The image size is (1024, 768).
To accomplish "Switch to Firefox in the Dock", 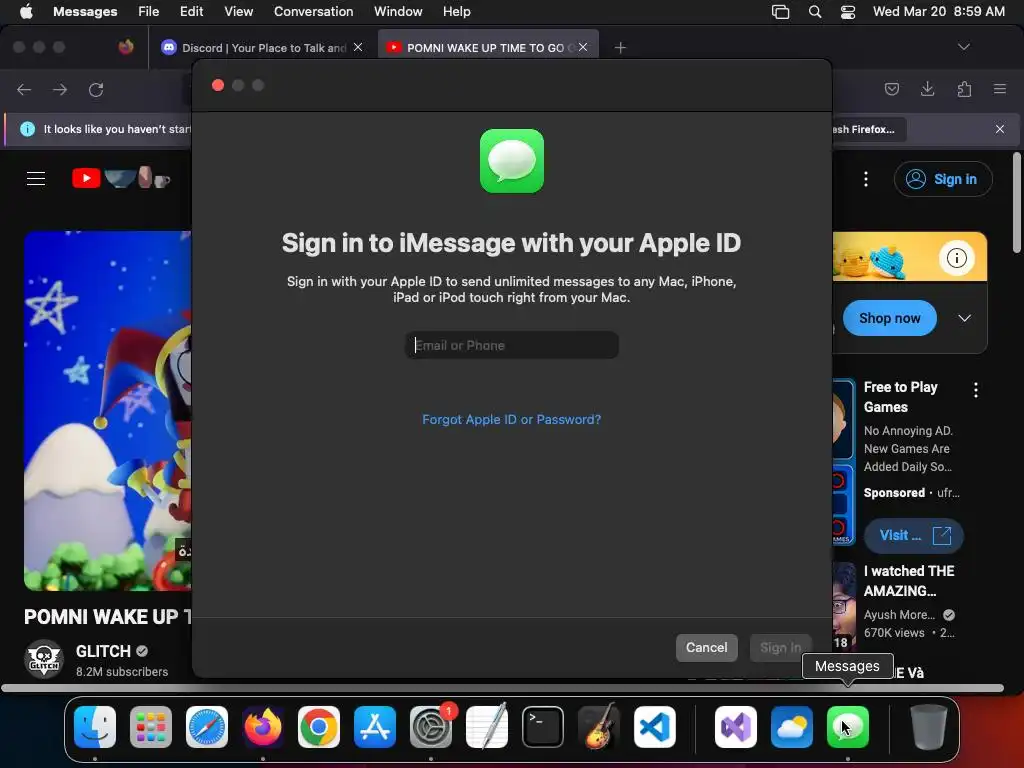I will pos(263,727).
